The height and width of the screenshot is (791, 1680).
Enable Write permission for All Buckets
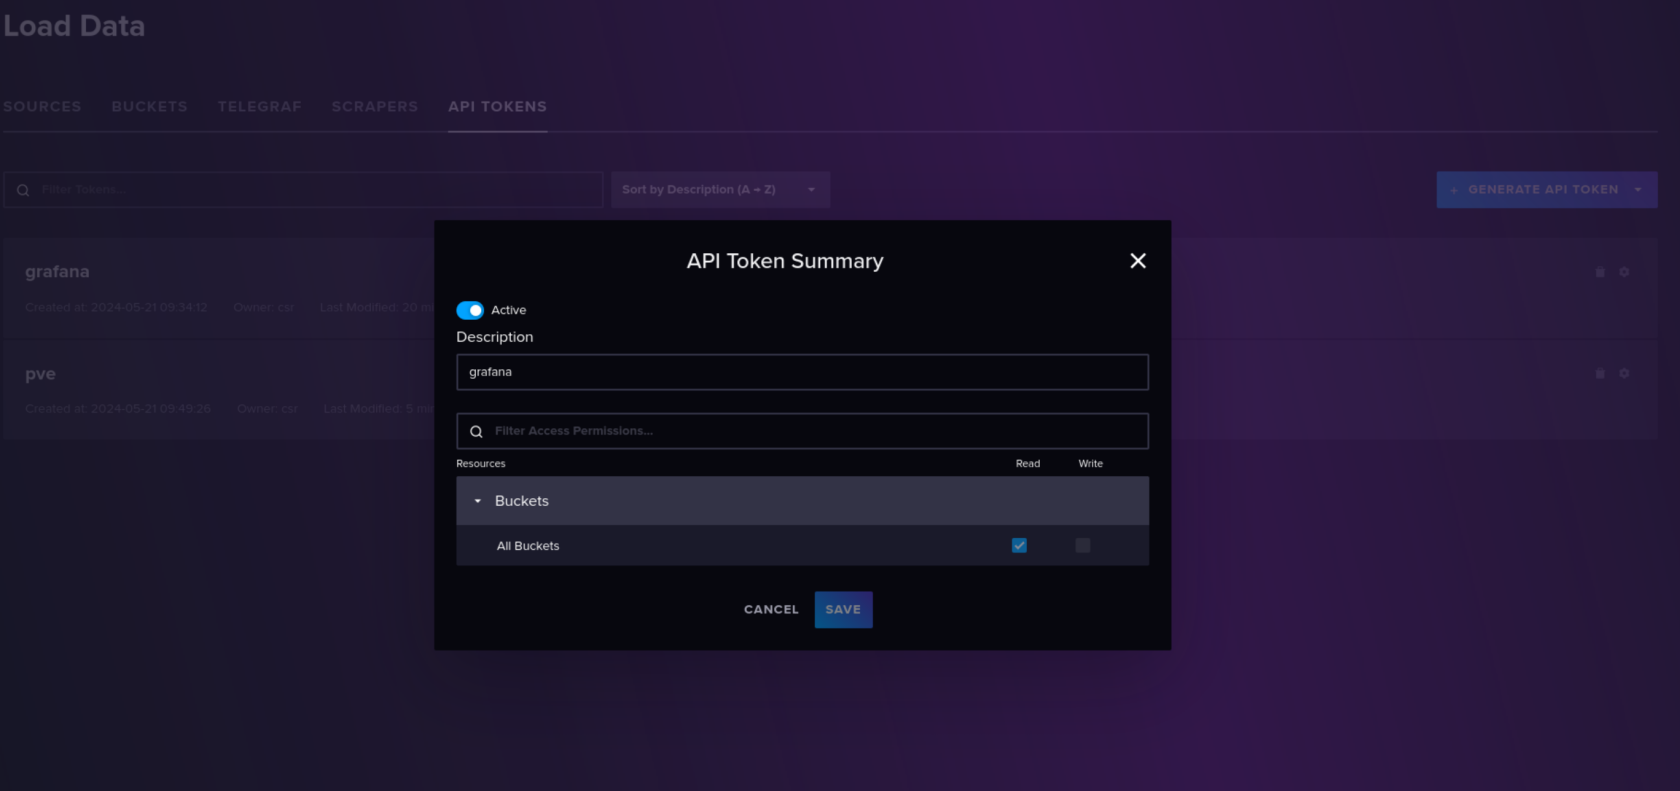(x=1082, y=546)
